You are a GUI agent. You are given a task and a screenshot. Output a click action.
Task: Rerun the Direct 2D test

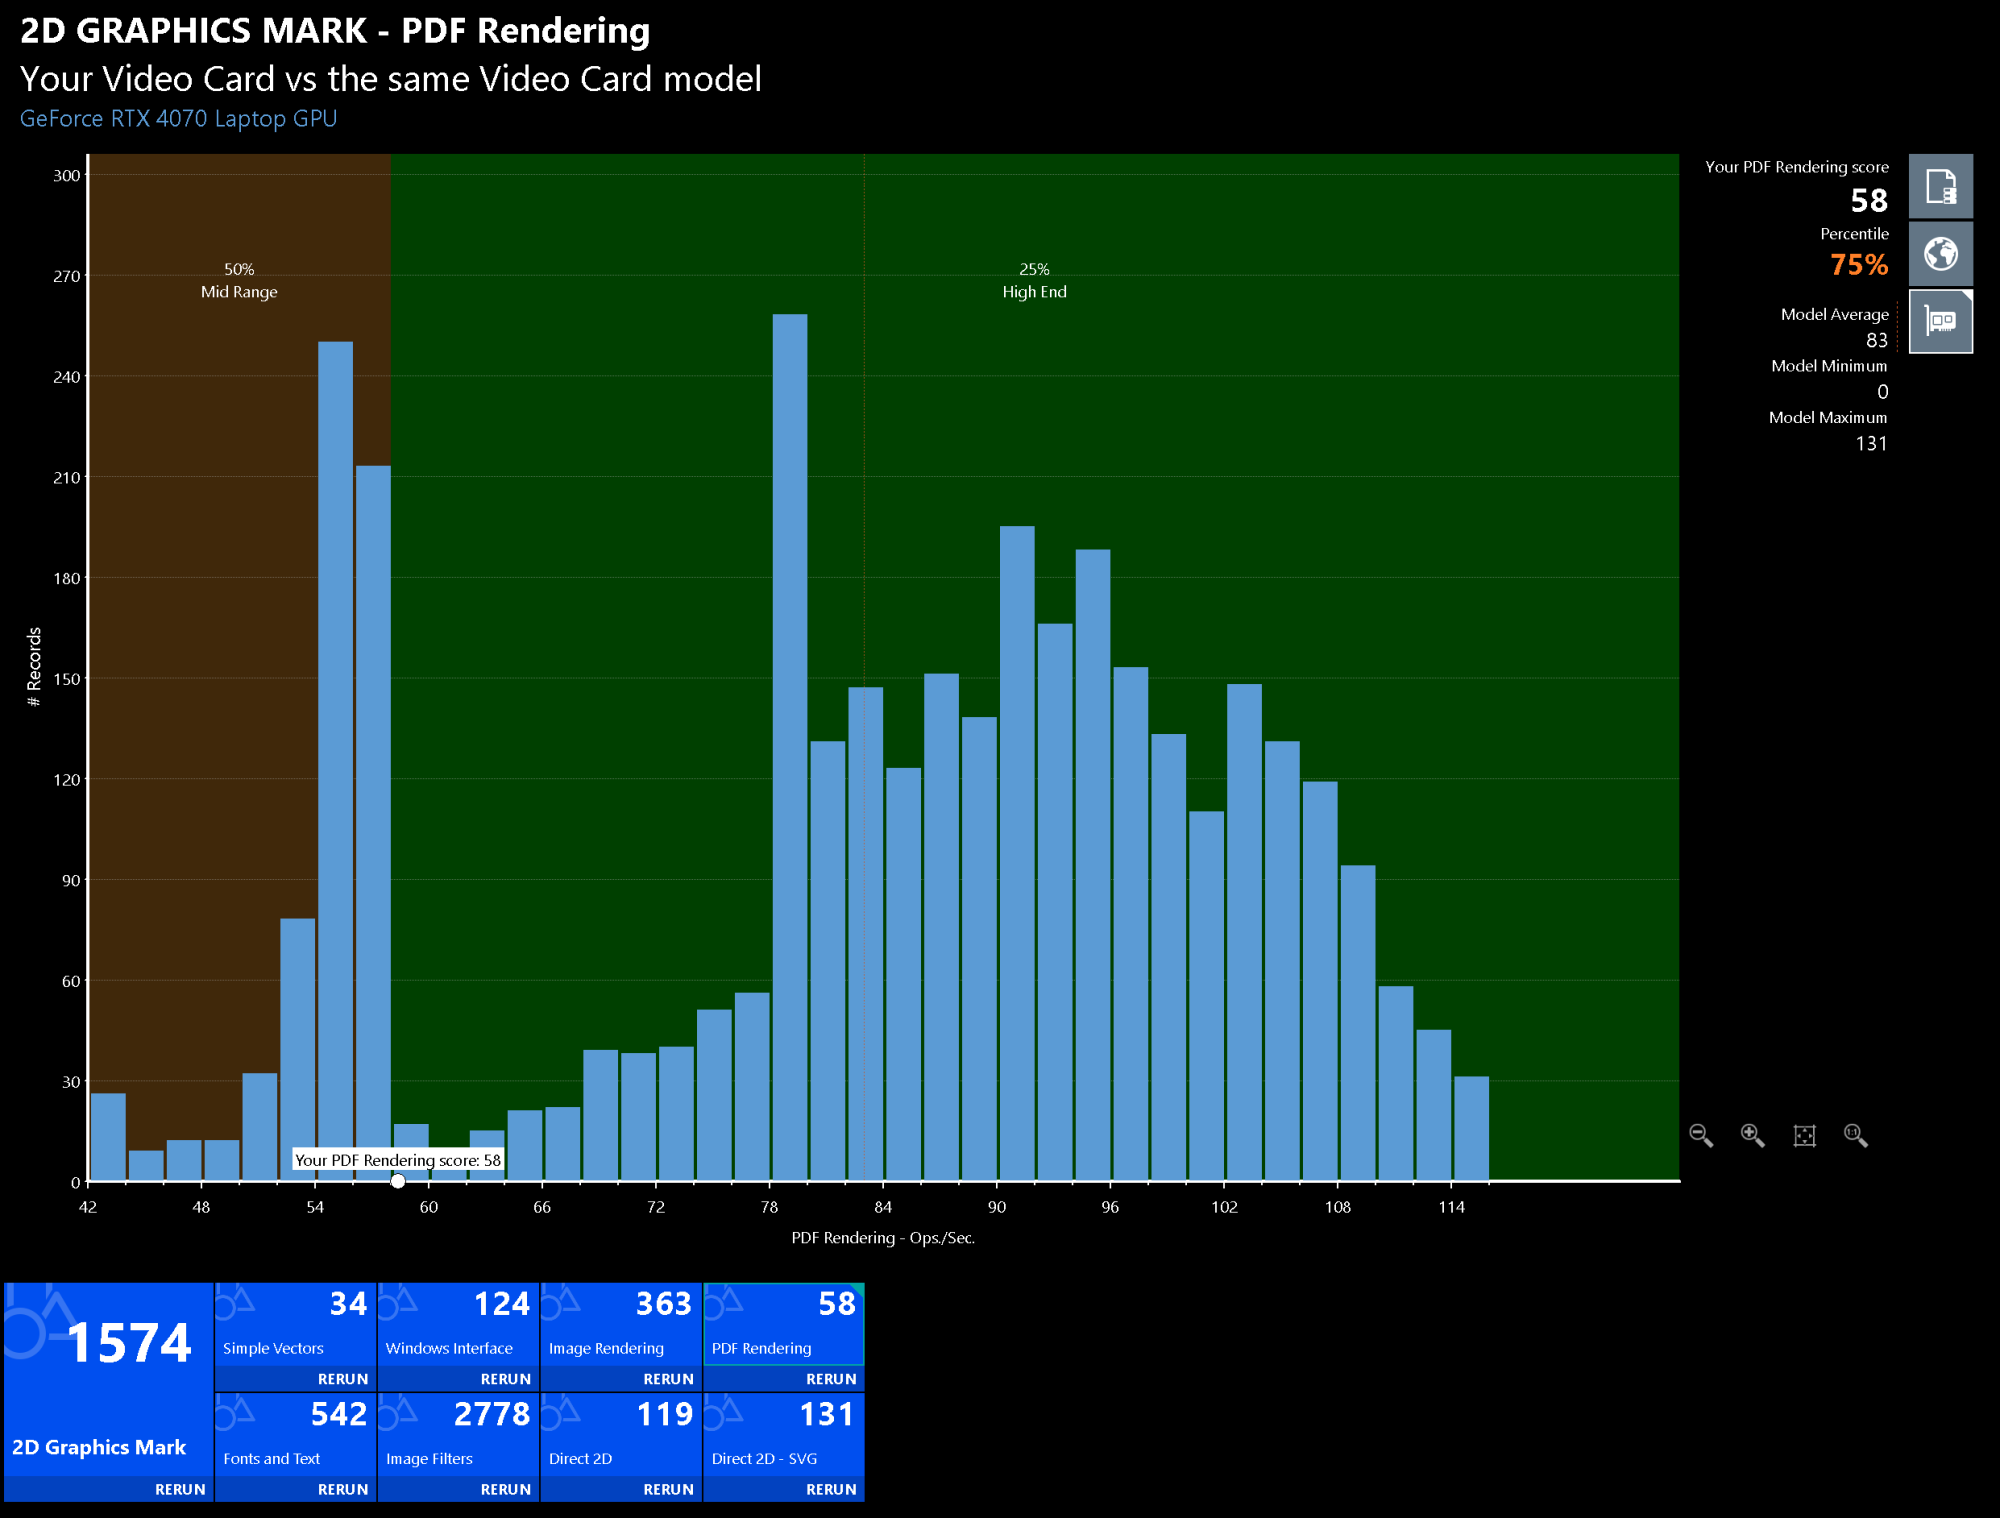(669, 1489)
